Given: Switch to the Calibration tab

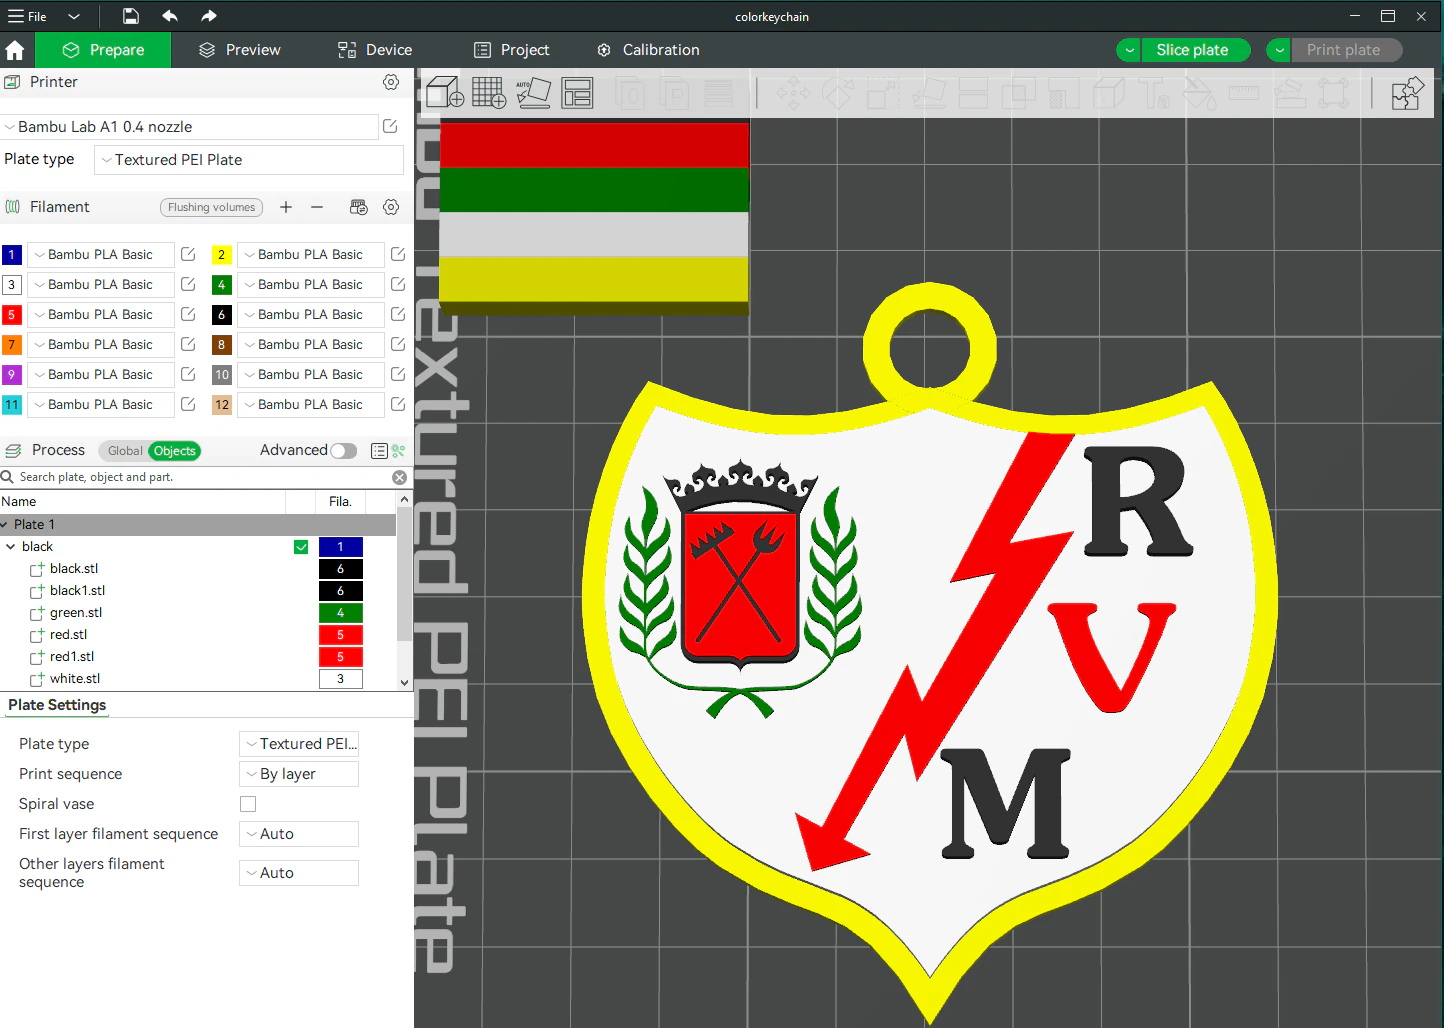Looking at the screenshot, I should [x=648, y=50].
